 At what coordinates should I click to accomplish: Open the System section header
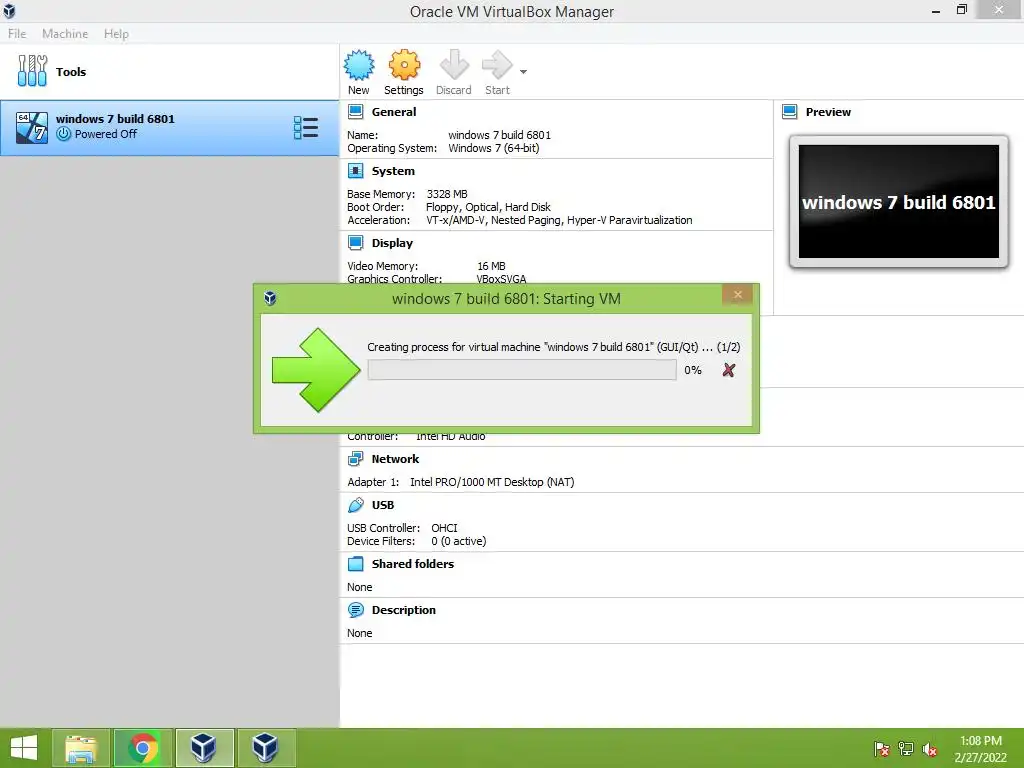pyautogui.click(x=393, y=171)
